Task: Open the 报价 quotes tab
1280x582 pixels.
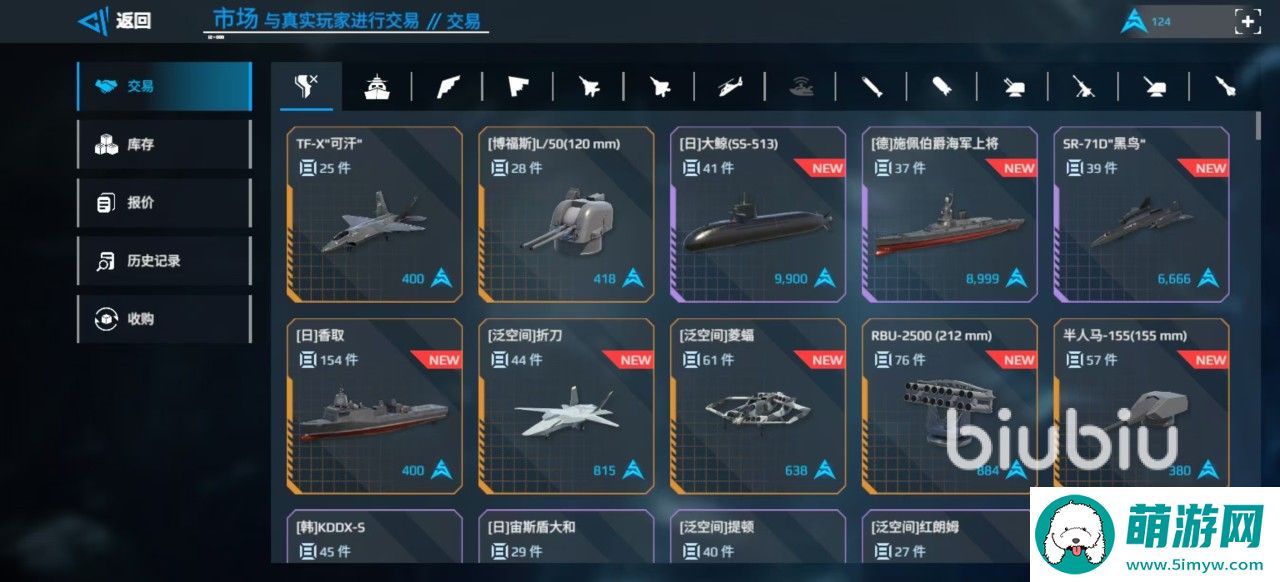Action: tap(165, 203)
